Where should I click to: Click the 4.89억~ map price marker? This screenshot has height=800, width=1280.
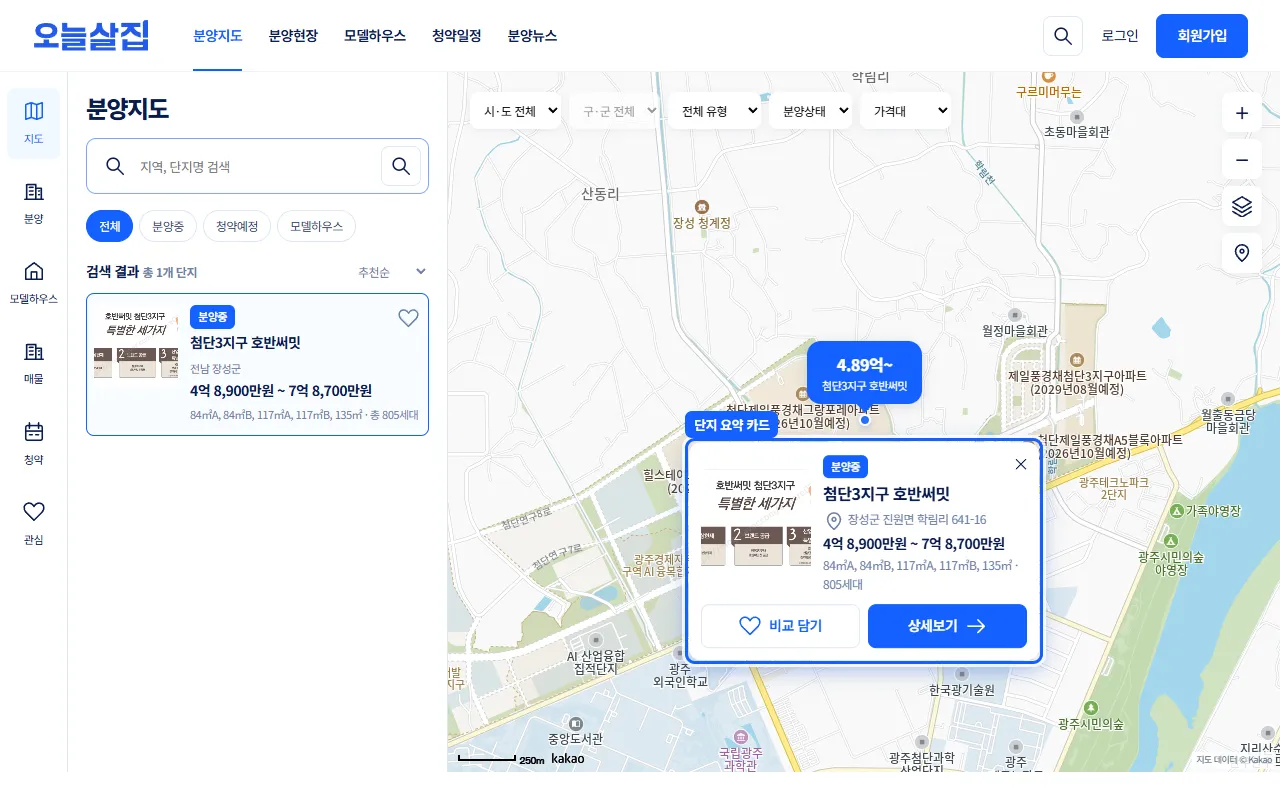click(864, 372)
